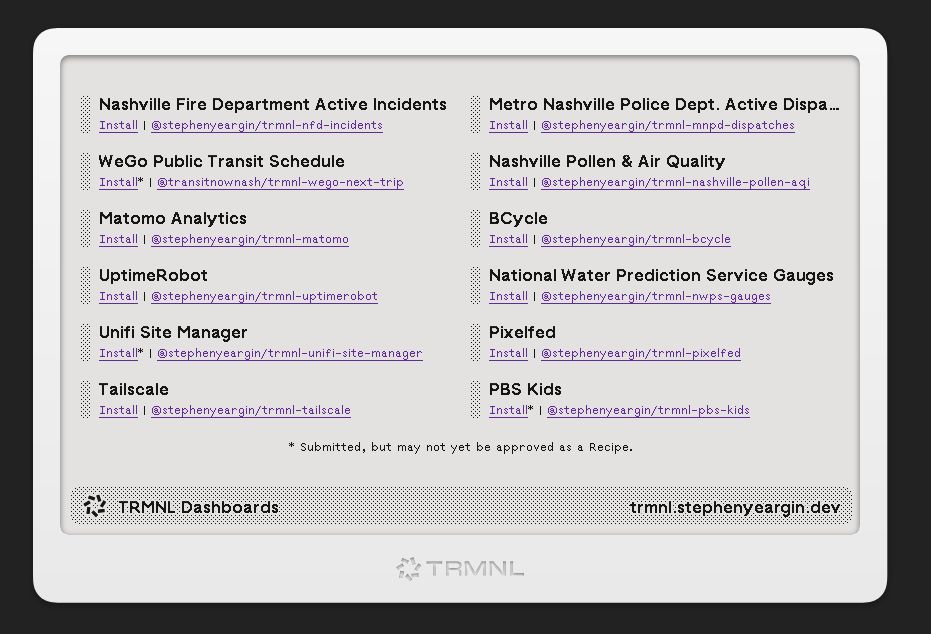Select the 'Metro Nashville Police Dept. Active Dispa…' heading
931x634 pixels.
click(664, 104)
